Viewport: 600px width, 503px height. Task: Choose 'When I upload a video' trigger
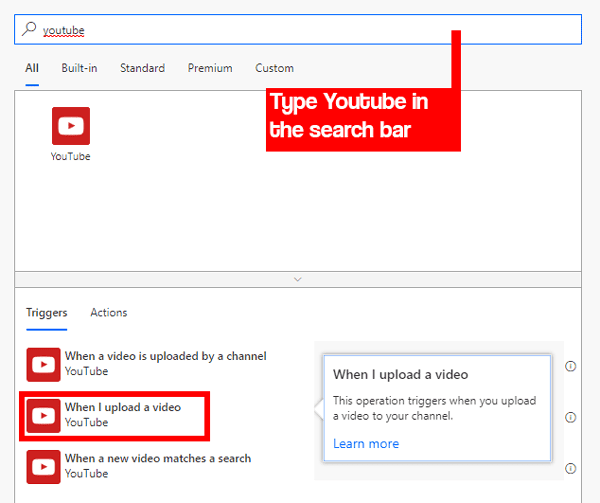tap(122, 407)
